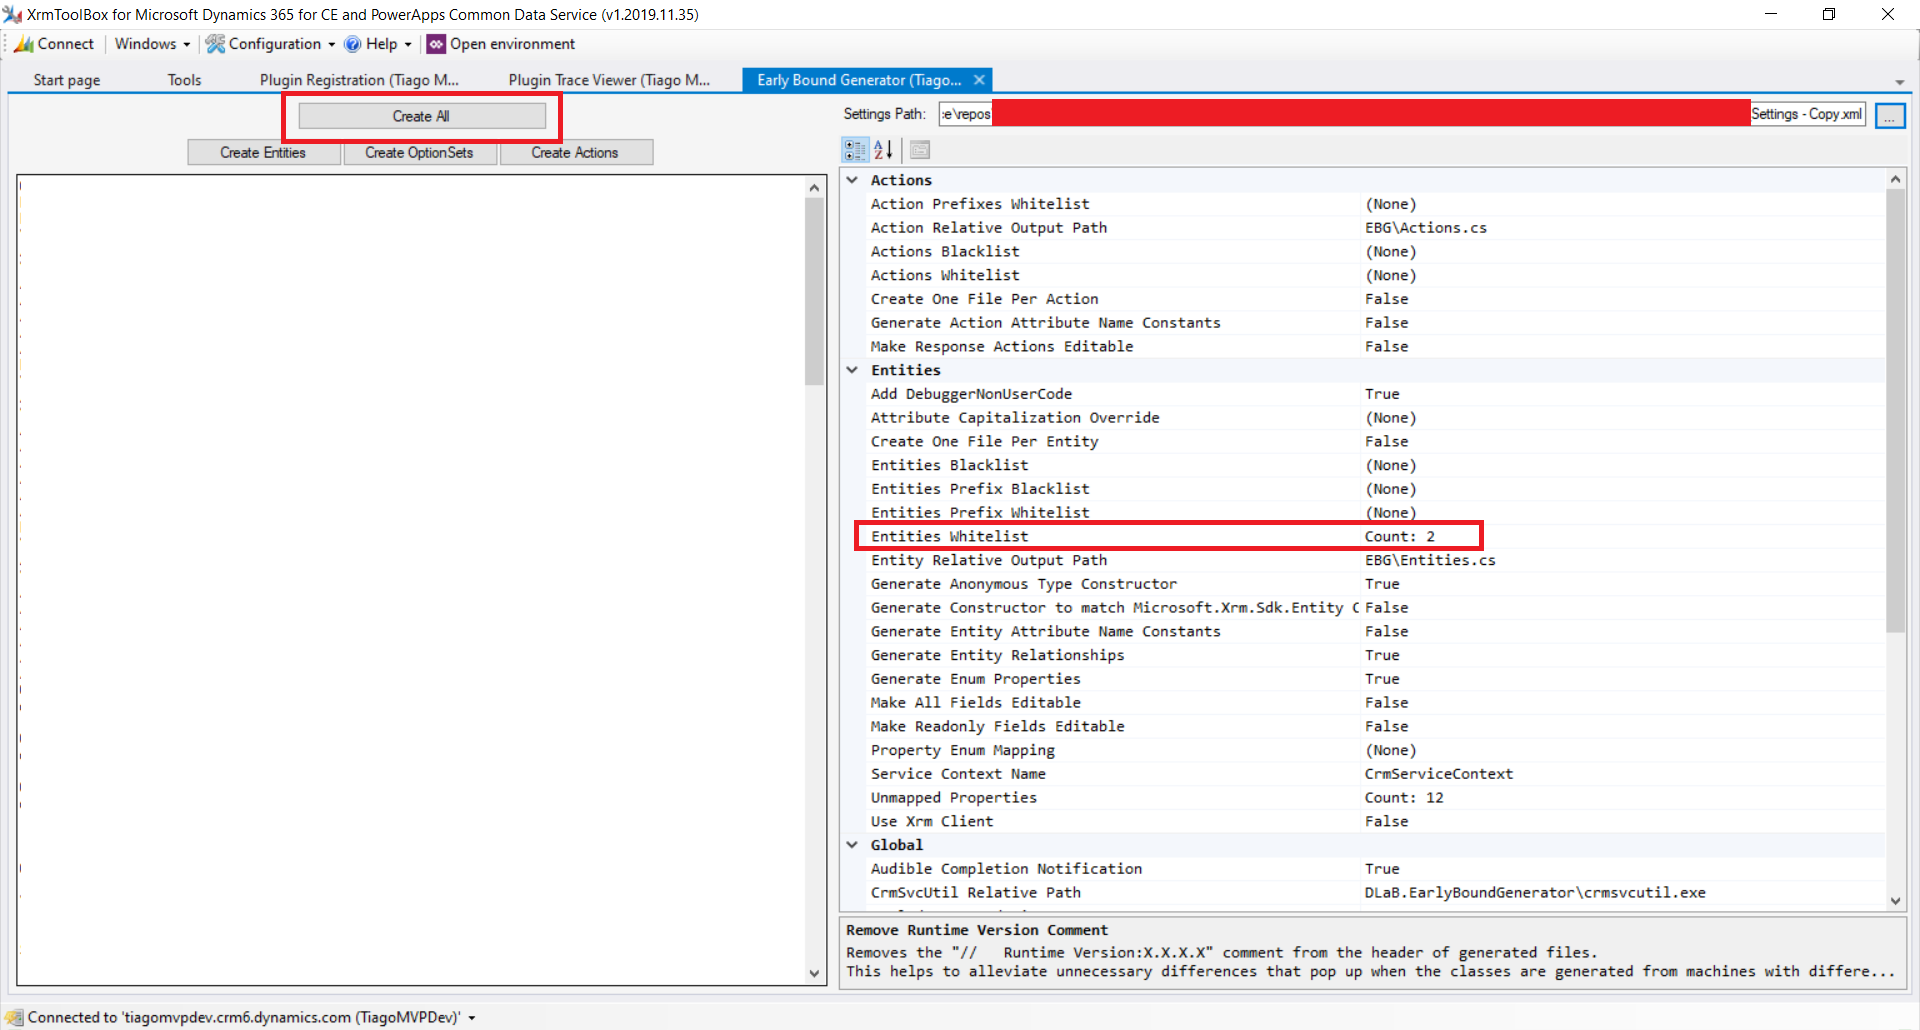Switch to Plugin Registration tab
Image resolution: width=1920 pixels, height=1030 pixels.
pos(359,80)
